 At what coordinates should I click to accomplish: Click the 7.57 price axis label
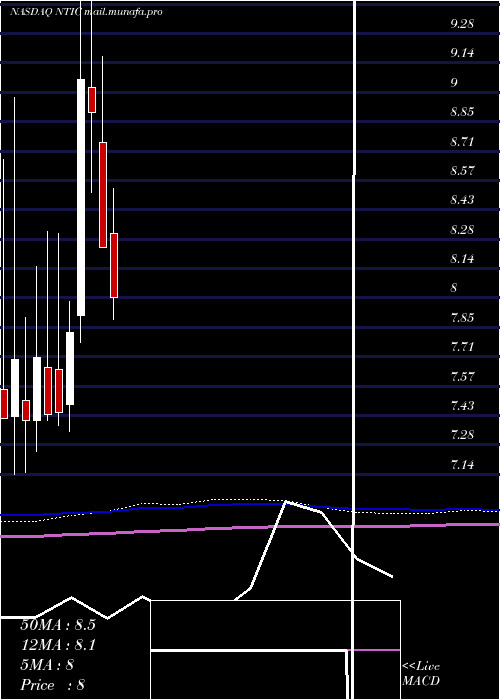[x=462, y=377]
